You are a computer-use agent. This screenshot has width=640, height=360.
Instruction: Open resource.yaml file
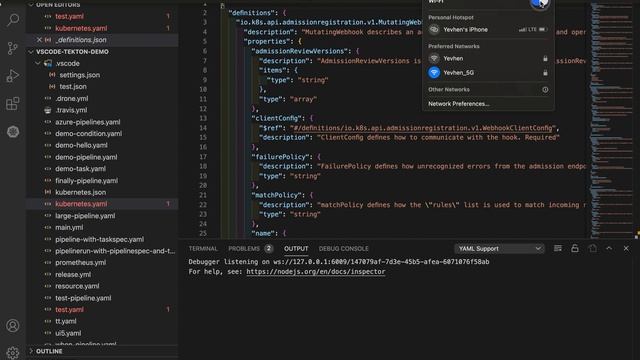pyautogui.click(x=102, y=286)
